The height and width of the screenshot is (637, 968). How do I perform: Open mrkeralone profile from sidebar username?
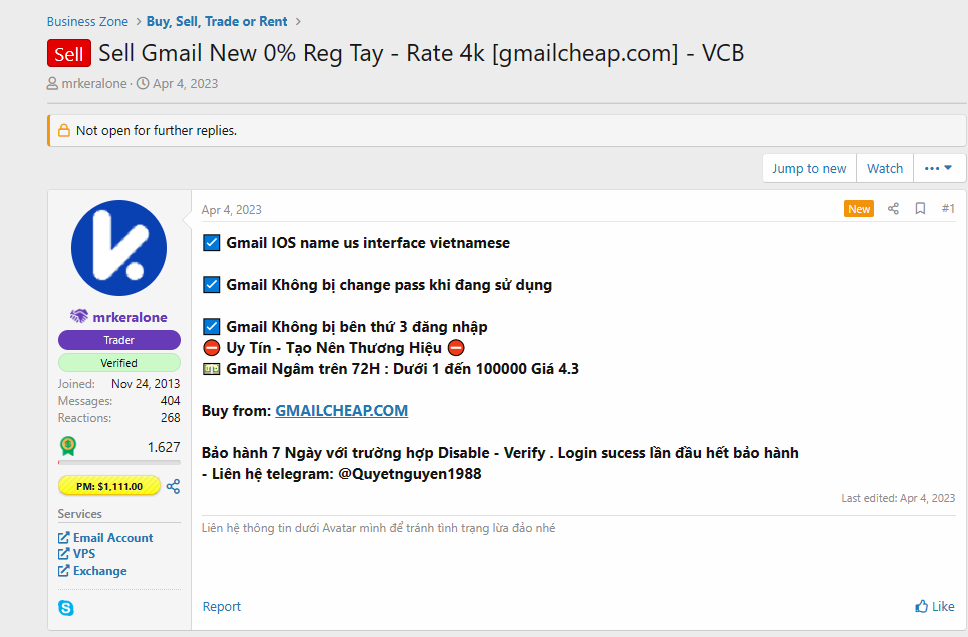[x=130, y=317]
